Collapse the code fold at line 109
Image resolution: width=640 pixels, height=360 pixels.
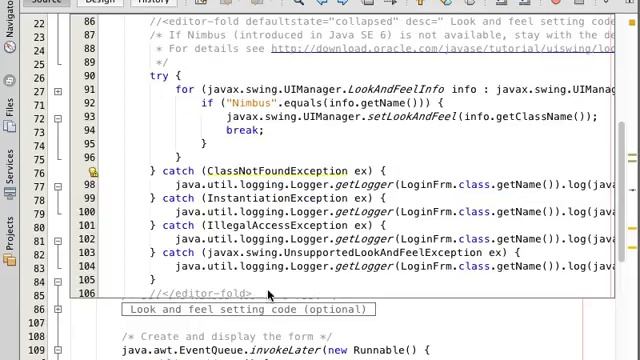click(58, 350)
